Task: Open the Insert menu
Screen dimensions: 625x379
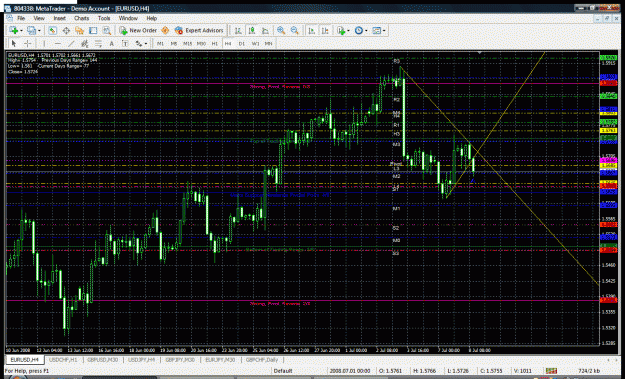Action: [59, 18]
